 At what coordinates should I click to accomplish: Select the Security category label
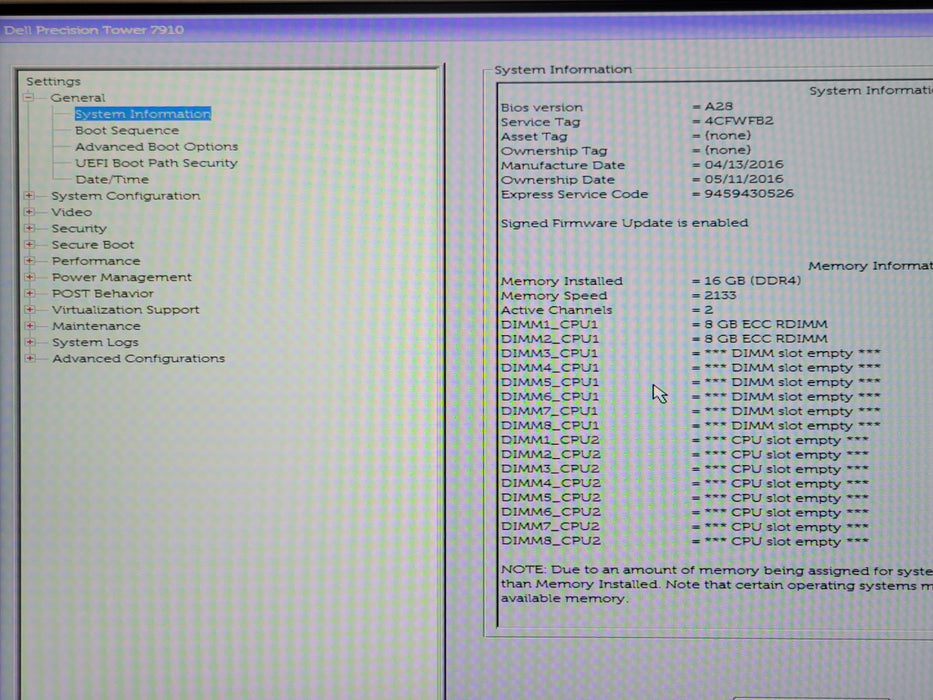click(x=79, y=229)
